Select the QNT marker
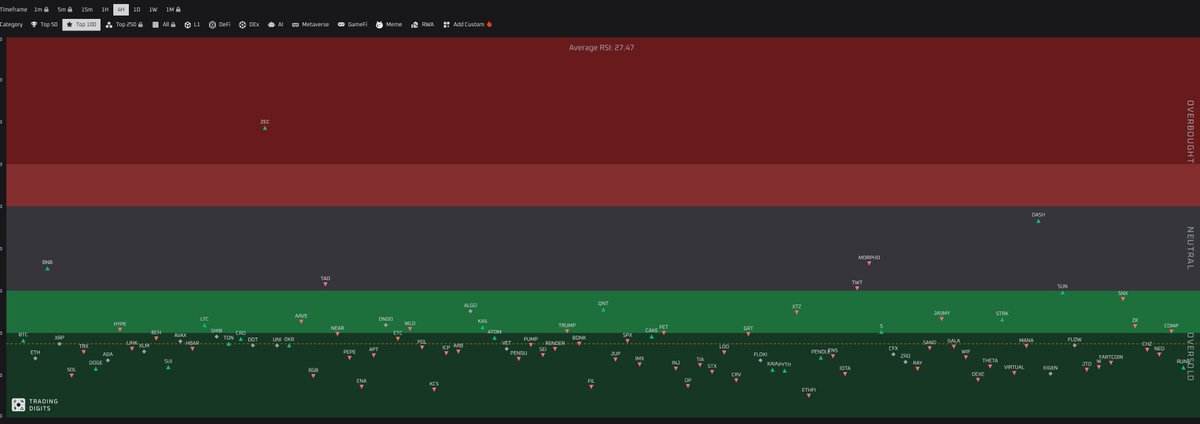The width and height of the screenshot is (1200, 424). pos(603,309)
